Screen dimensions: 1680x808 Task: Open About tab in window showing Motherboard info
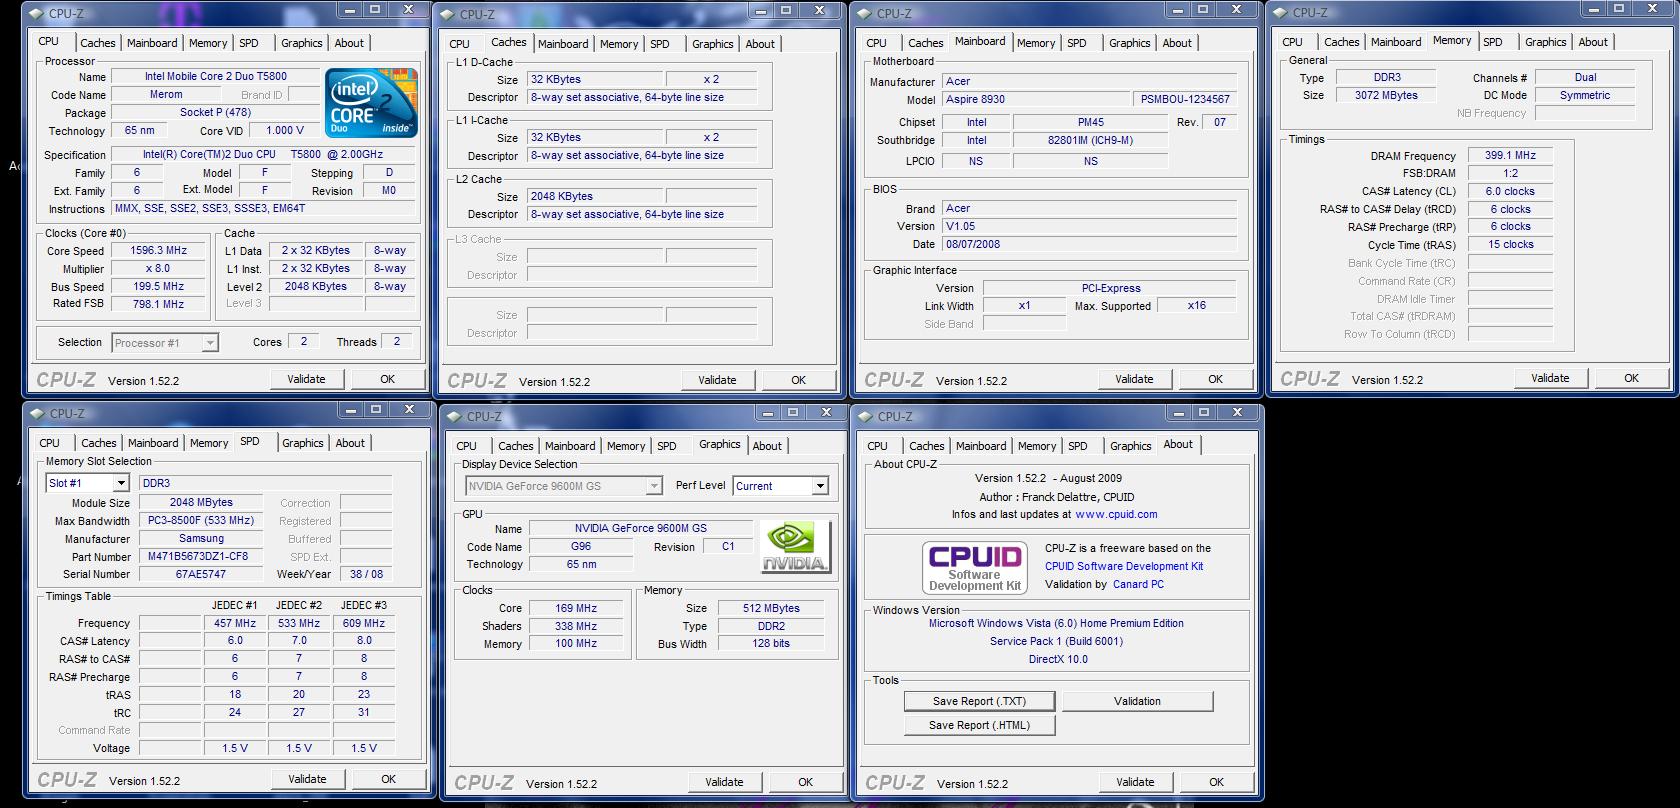click(1177, 43)
